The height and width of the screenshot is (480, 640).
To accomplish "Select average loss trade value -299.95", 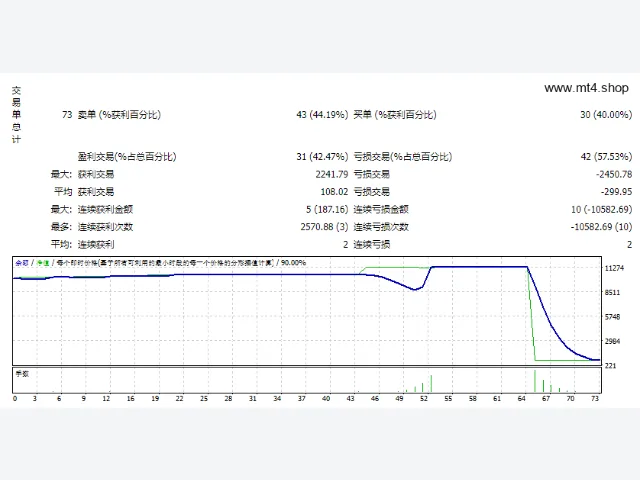I will [616, 192].
